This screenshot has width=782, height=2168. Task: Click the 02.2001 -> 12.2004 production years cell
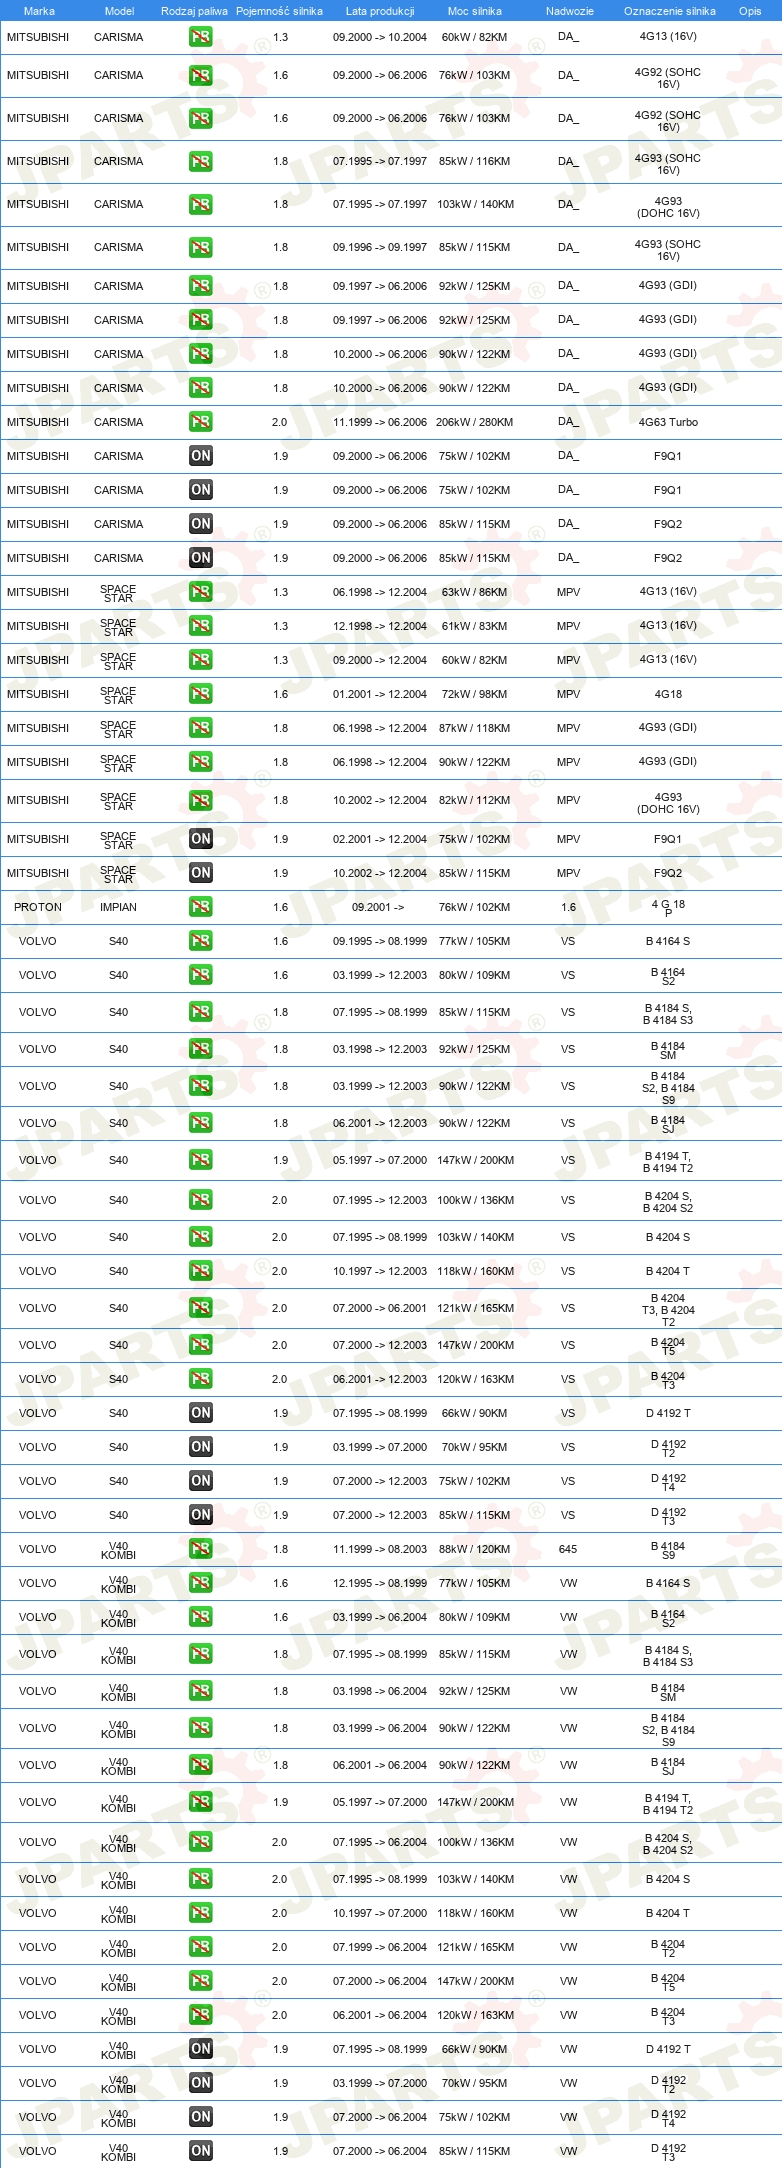[380, 839]
